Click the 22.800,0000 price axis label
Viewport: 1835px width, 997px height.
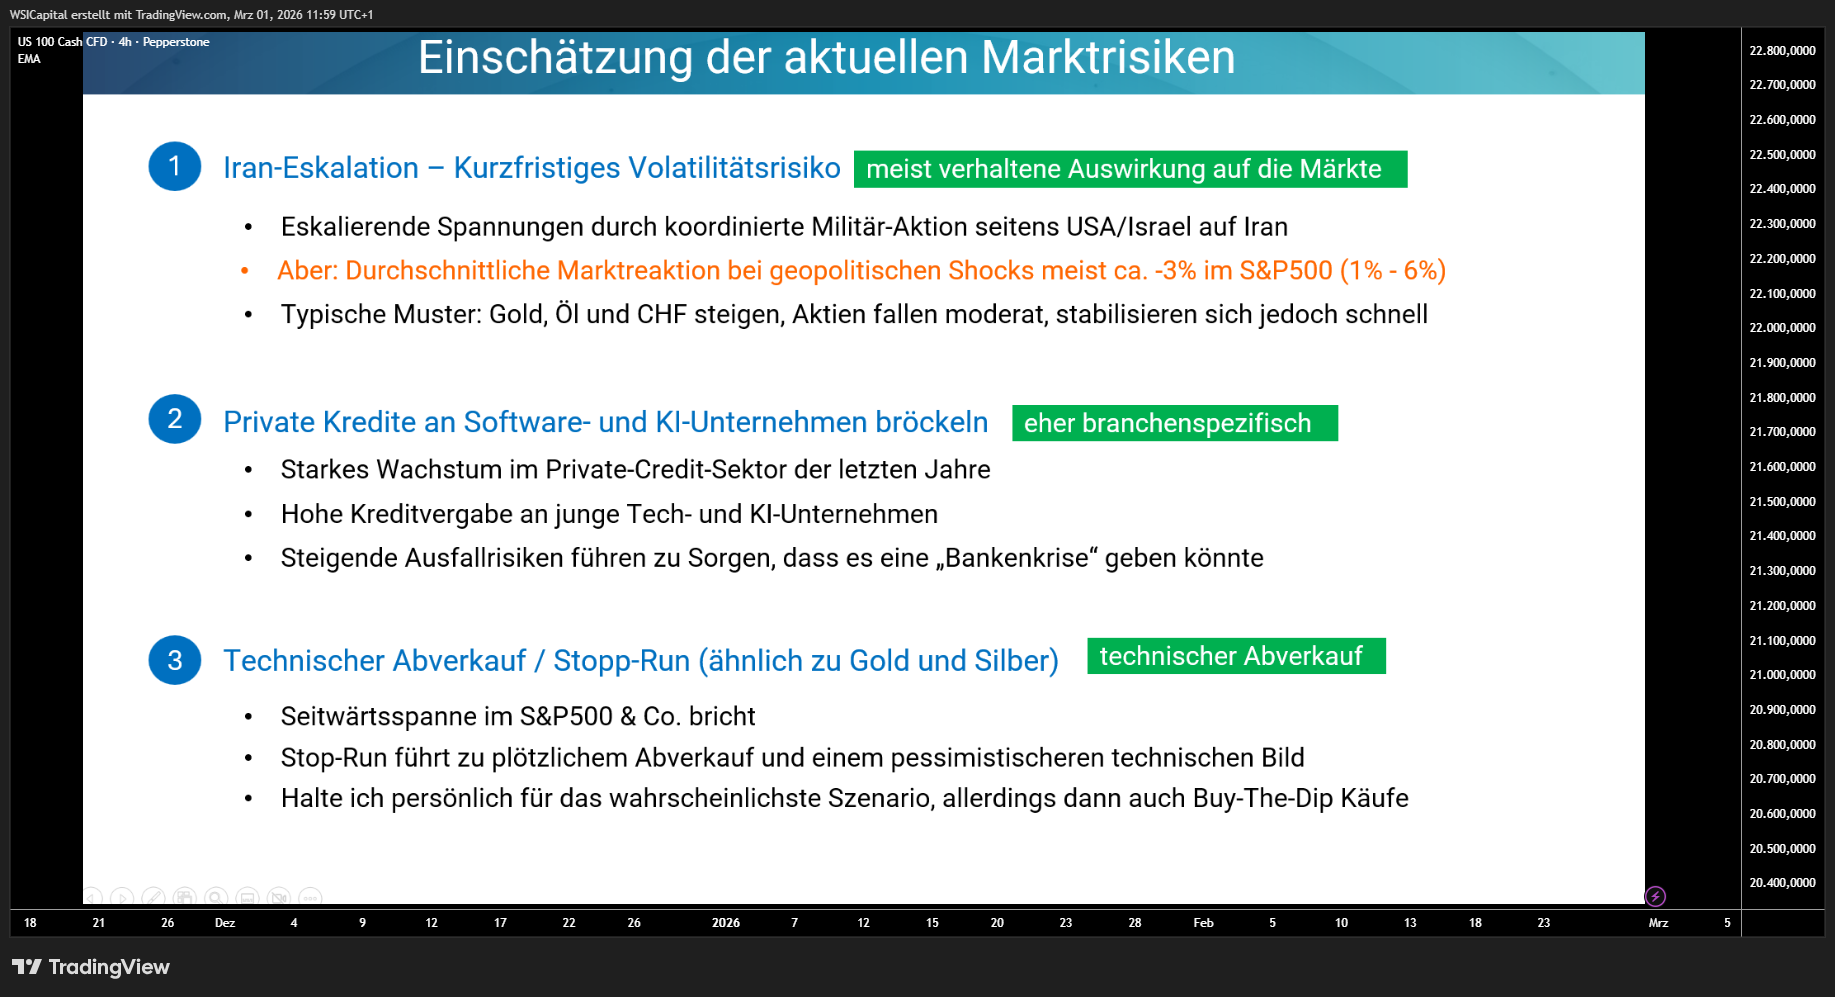[x=1782, y=51]
